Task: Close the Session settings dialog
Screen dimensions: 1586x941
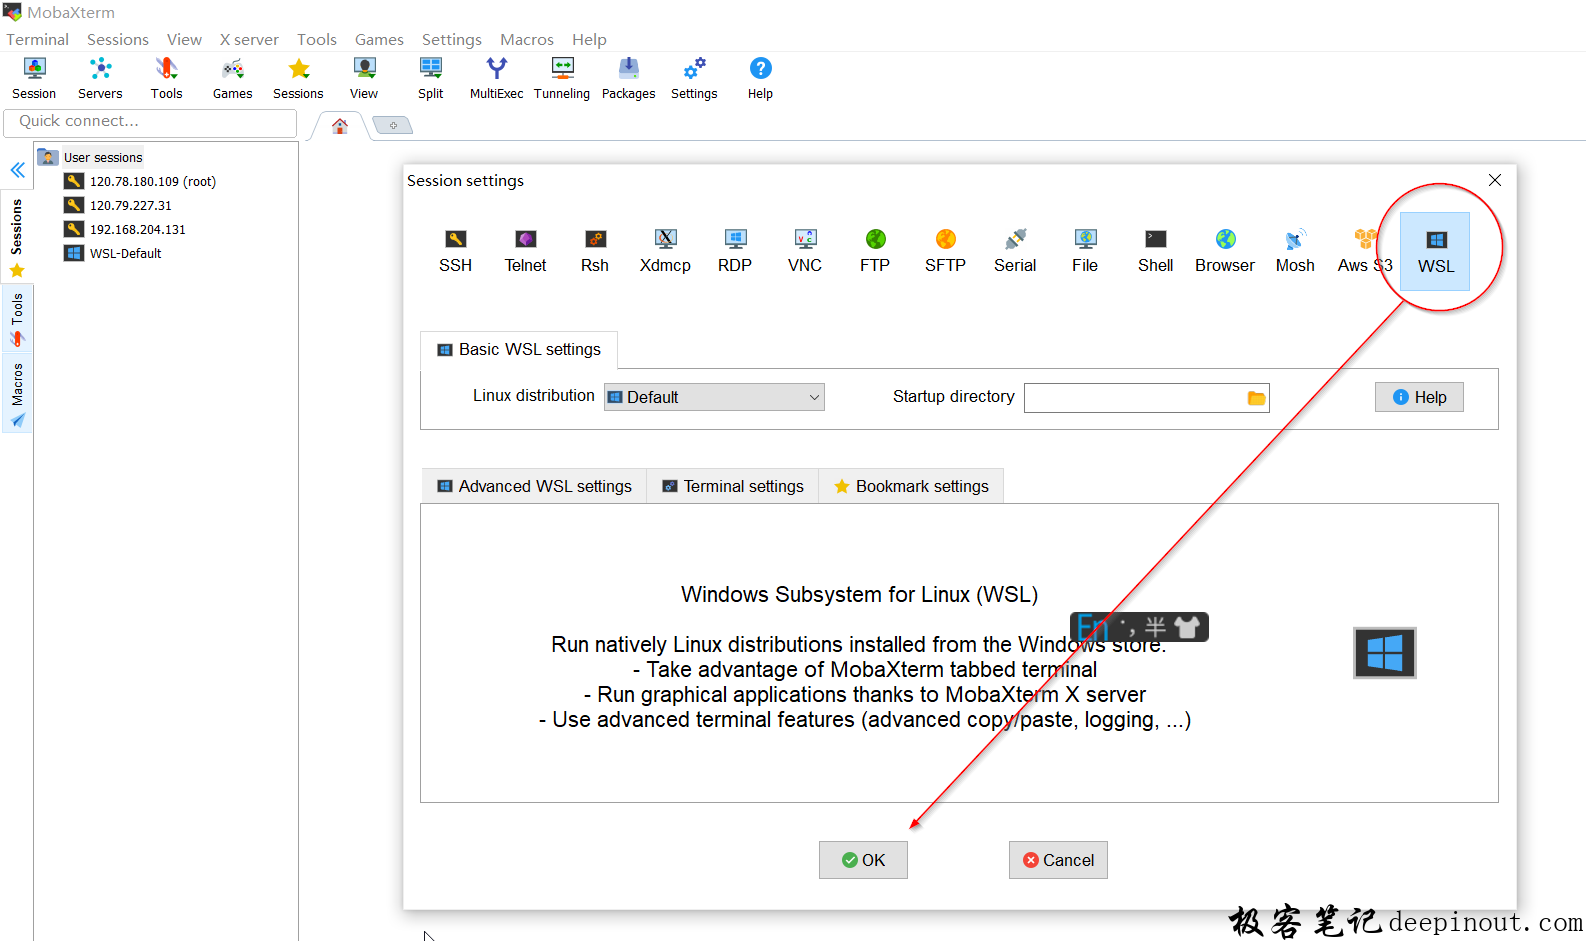Action: coord(1495,180)
